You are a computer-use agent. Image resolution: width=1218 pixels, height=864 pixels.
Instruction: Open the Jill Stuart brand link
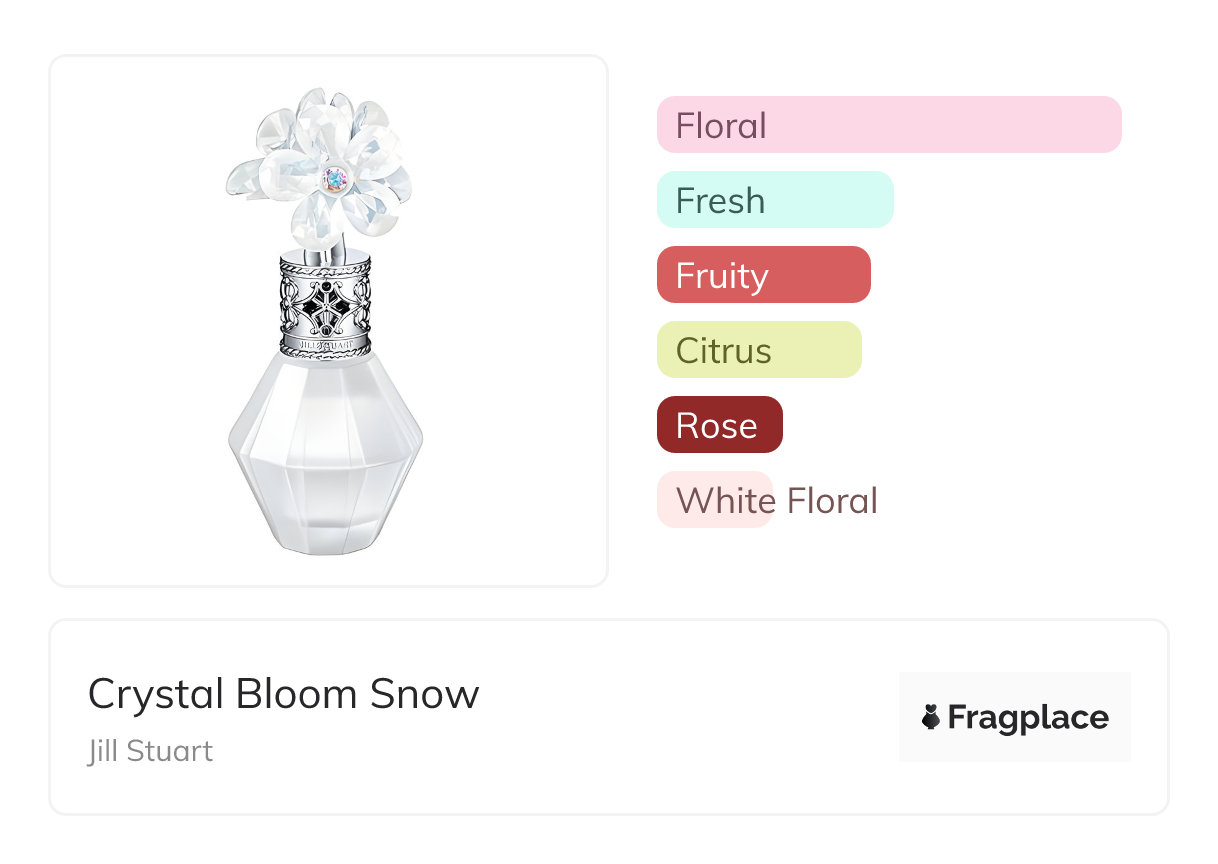click(x=150, y=751)
